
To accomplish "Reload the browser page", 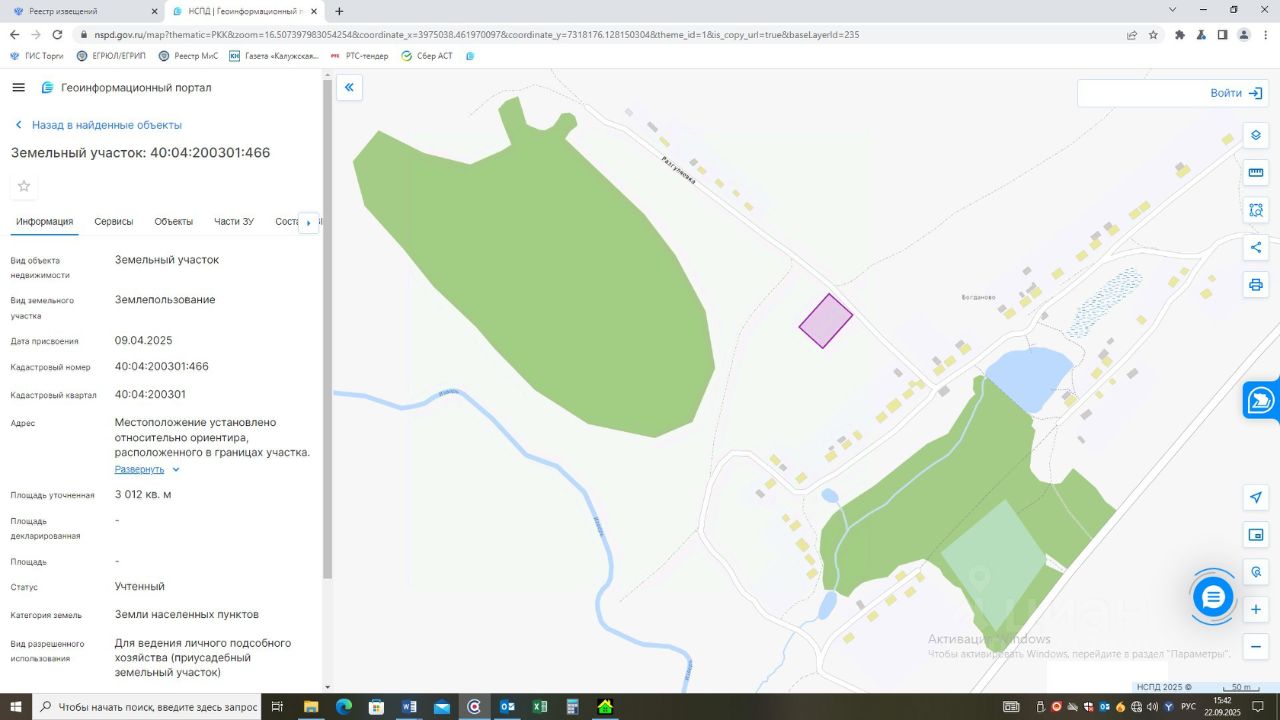I will point(59,34).
